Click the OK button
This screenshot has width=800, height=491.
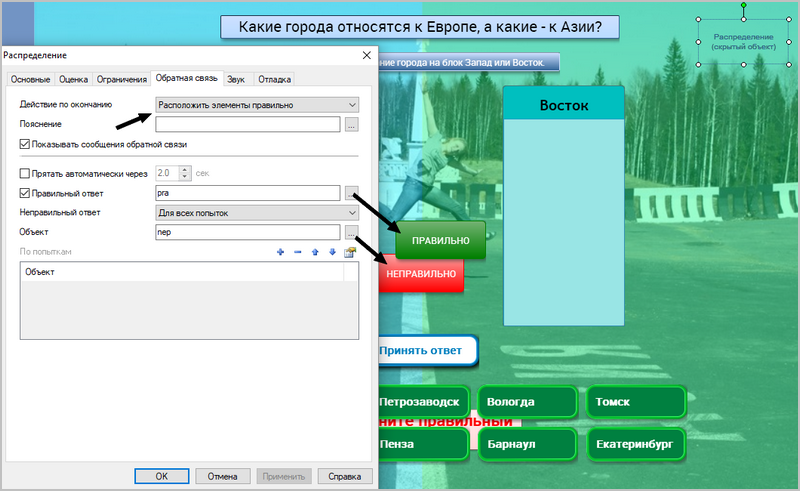pos(162,476)
